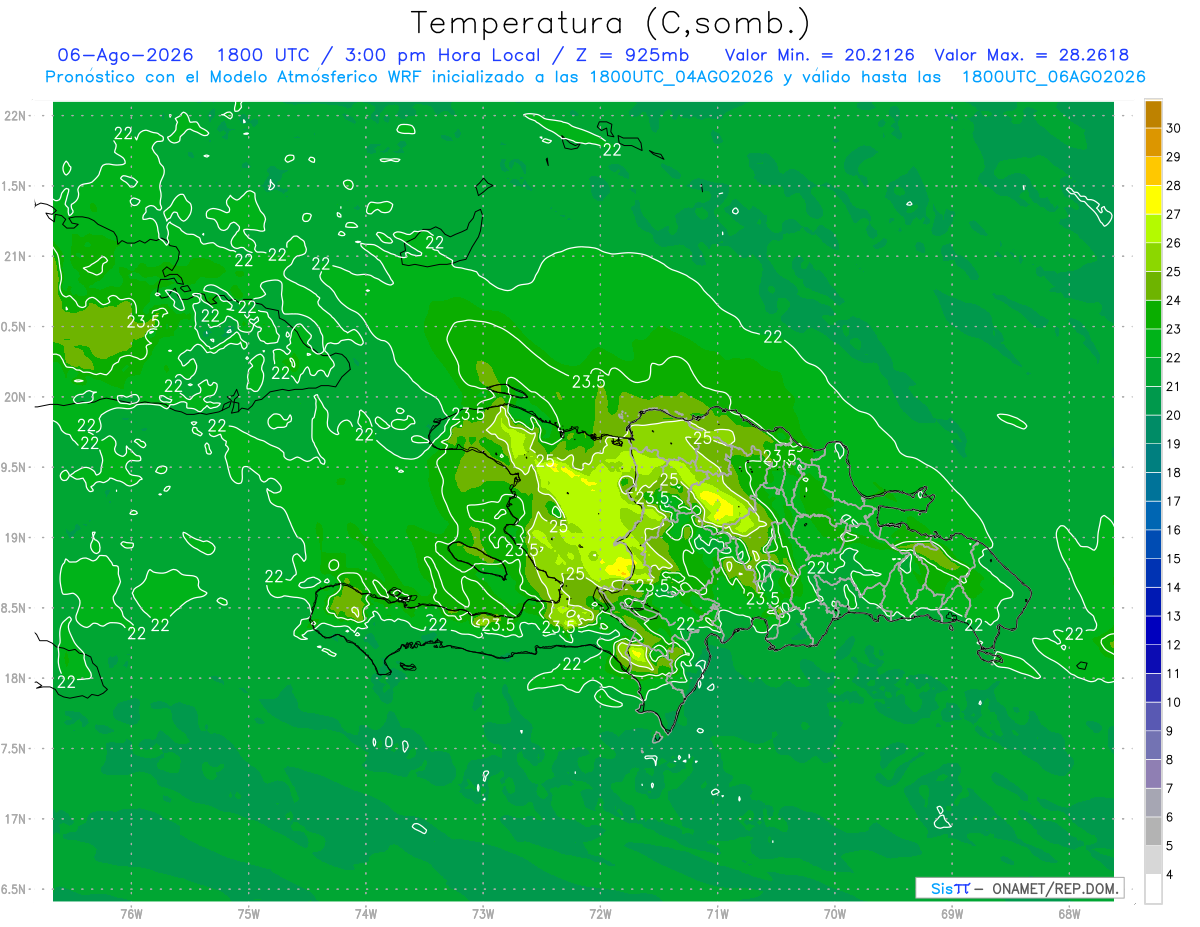Pick white swatch below 4 on colorbar
The image size is (1200, 927).
(1153, 889)
